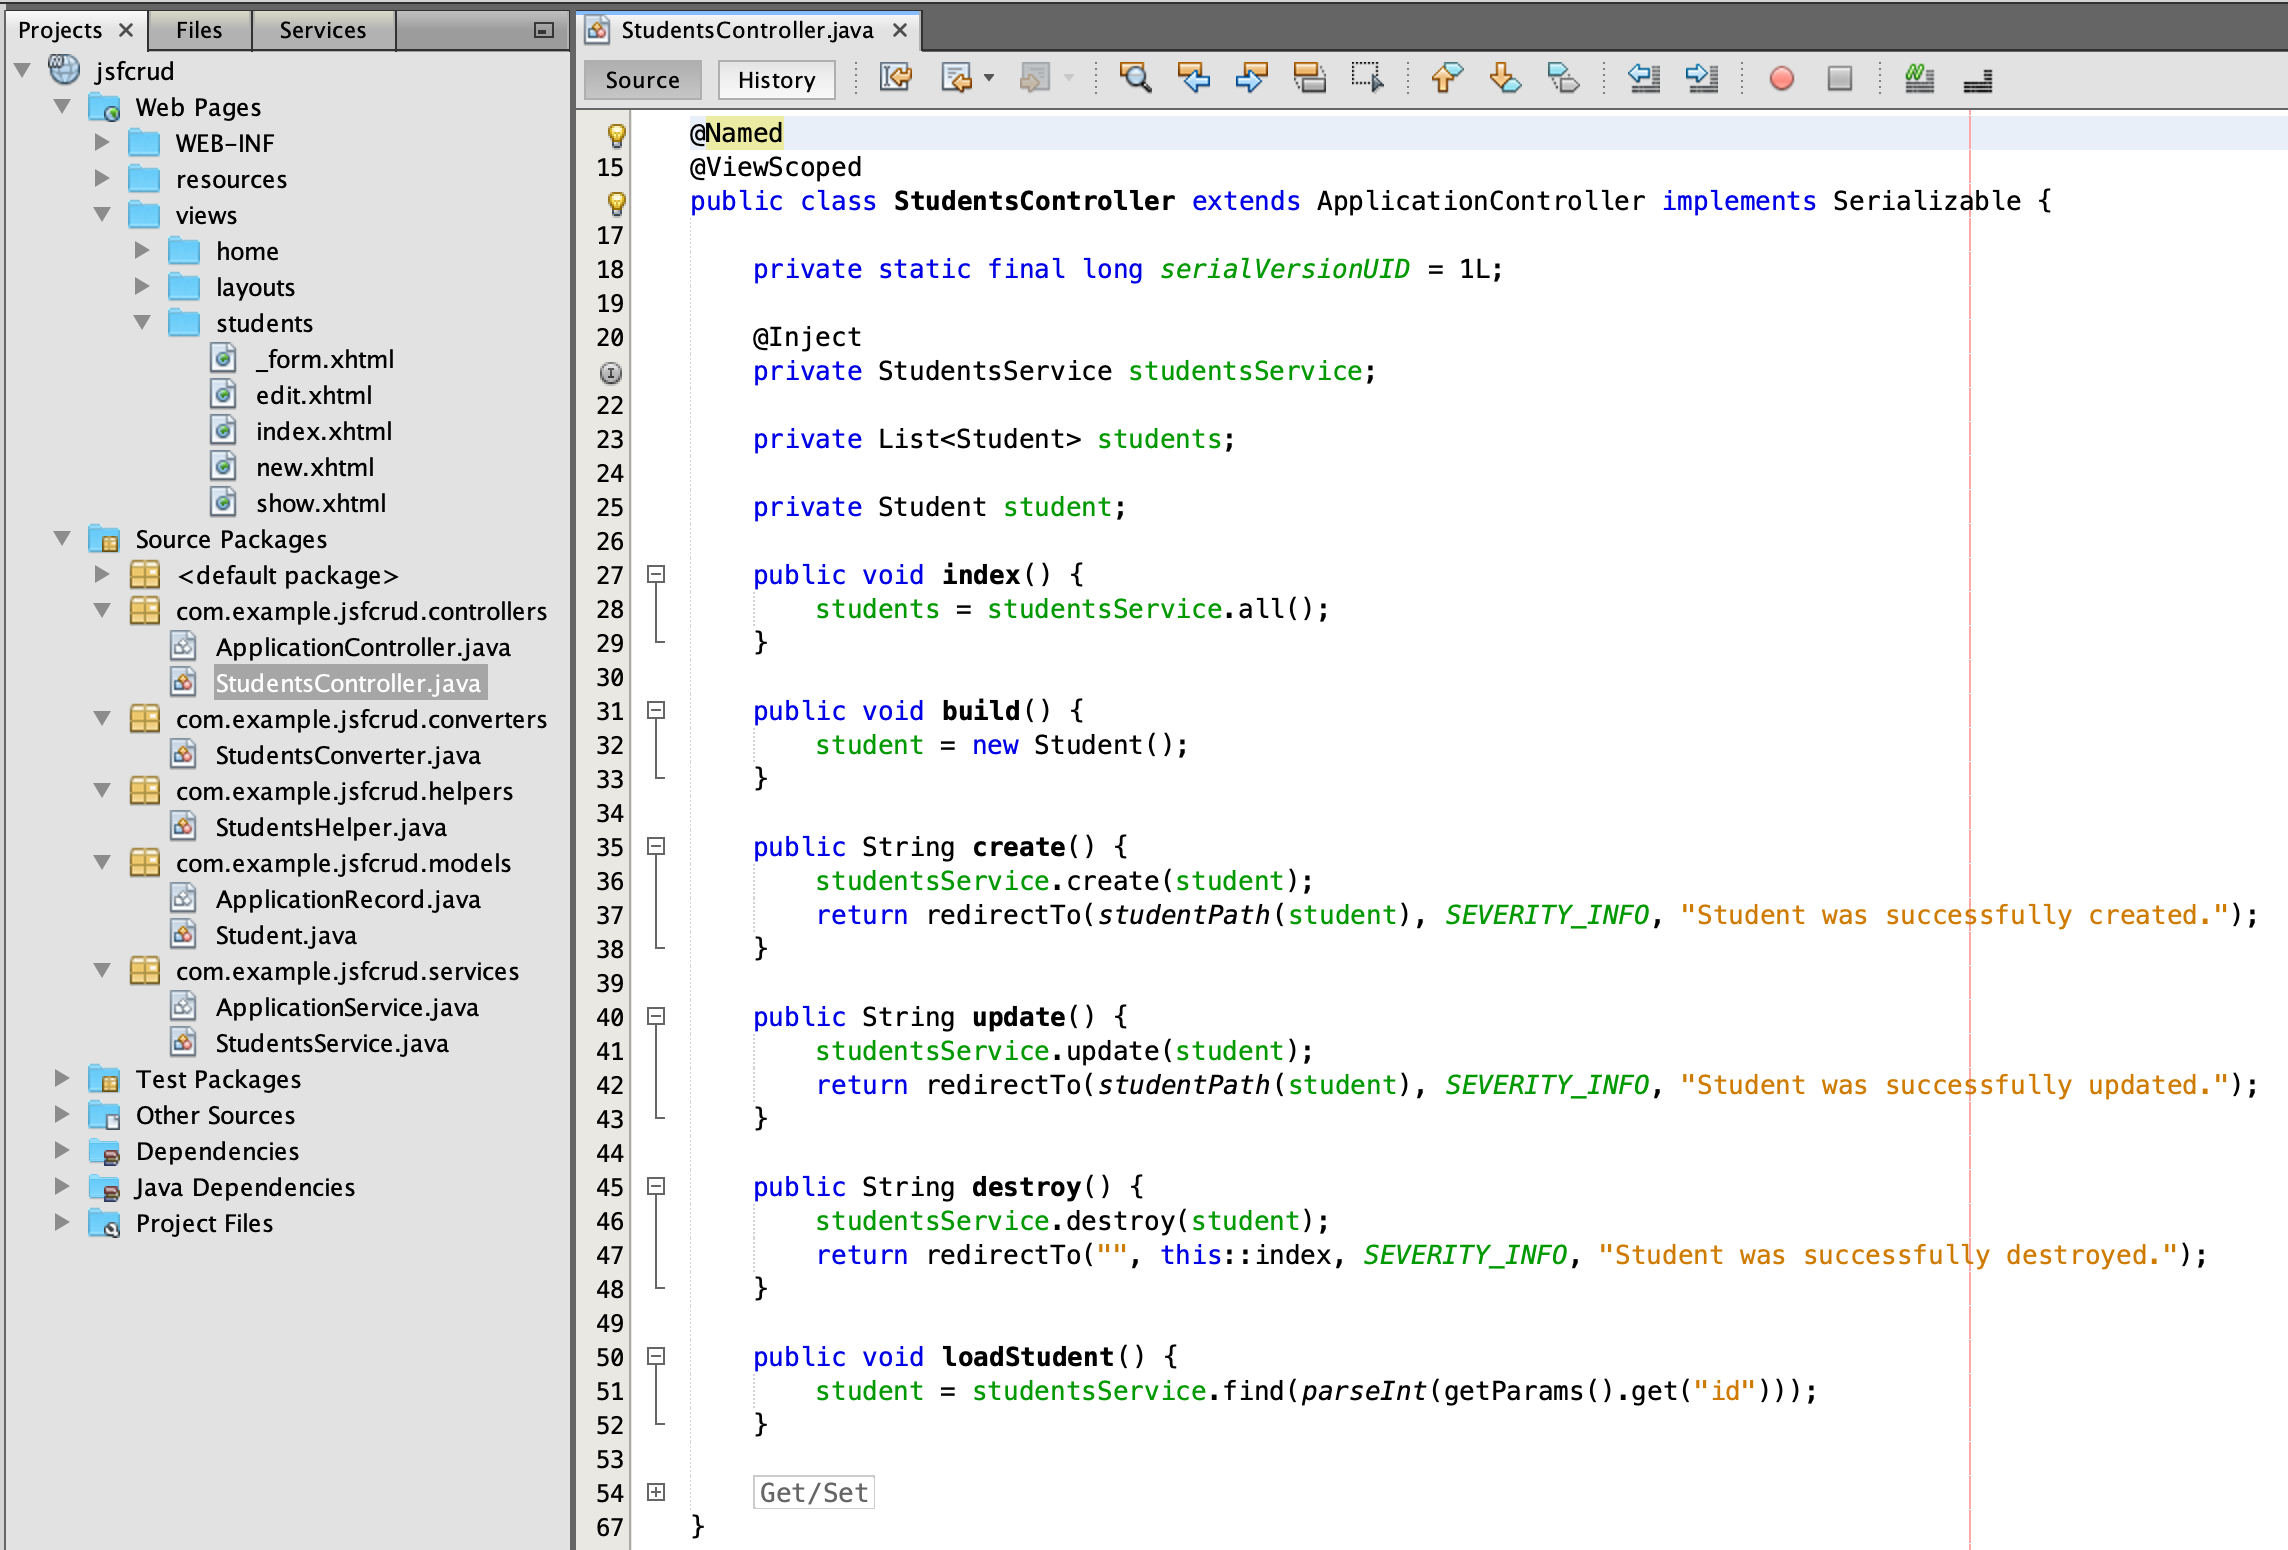The width and height of the screenshot is (2288, 1550).
Task: Select edit.xhtml file
Action: tap(314, 395)
